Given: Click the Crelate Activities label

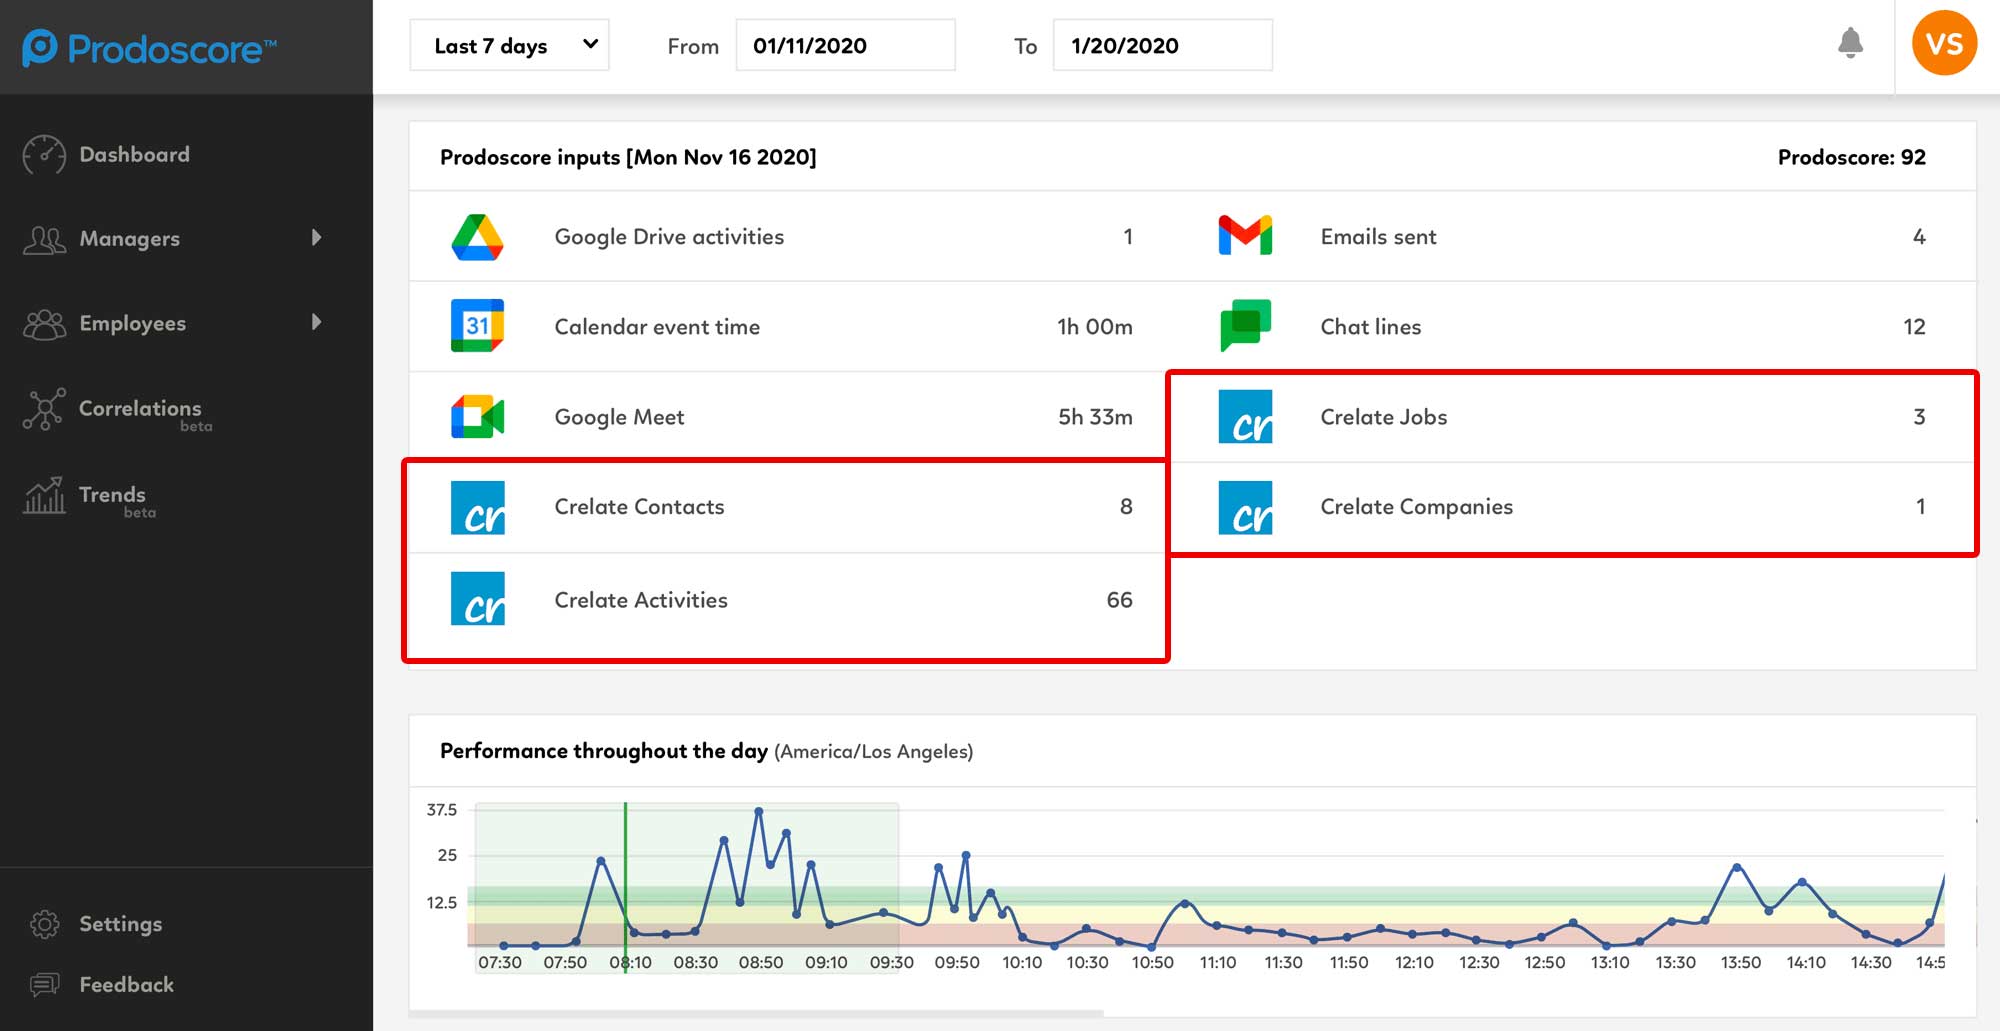Looking at the screenshot, I should pyautogui.click(x=641, y=600).
